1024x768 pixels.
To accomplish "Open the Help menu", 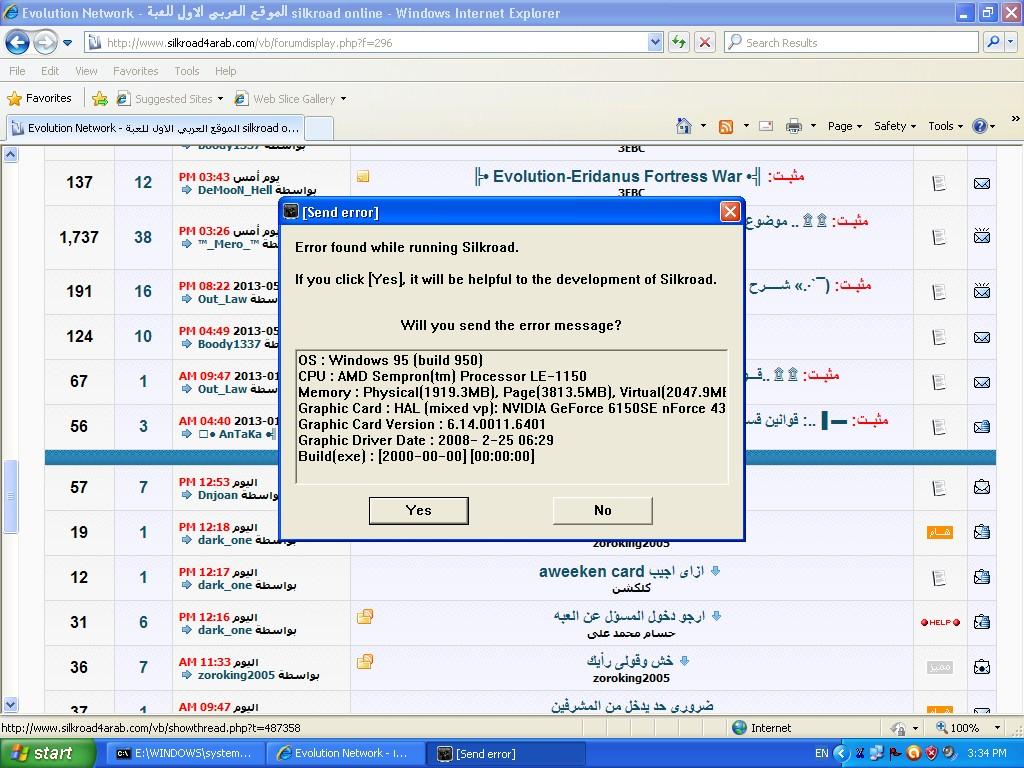I will pos(225,71).
